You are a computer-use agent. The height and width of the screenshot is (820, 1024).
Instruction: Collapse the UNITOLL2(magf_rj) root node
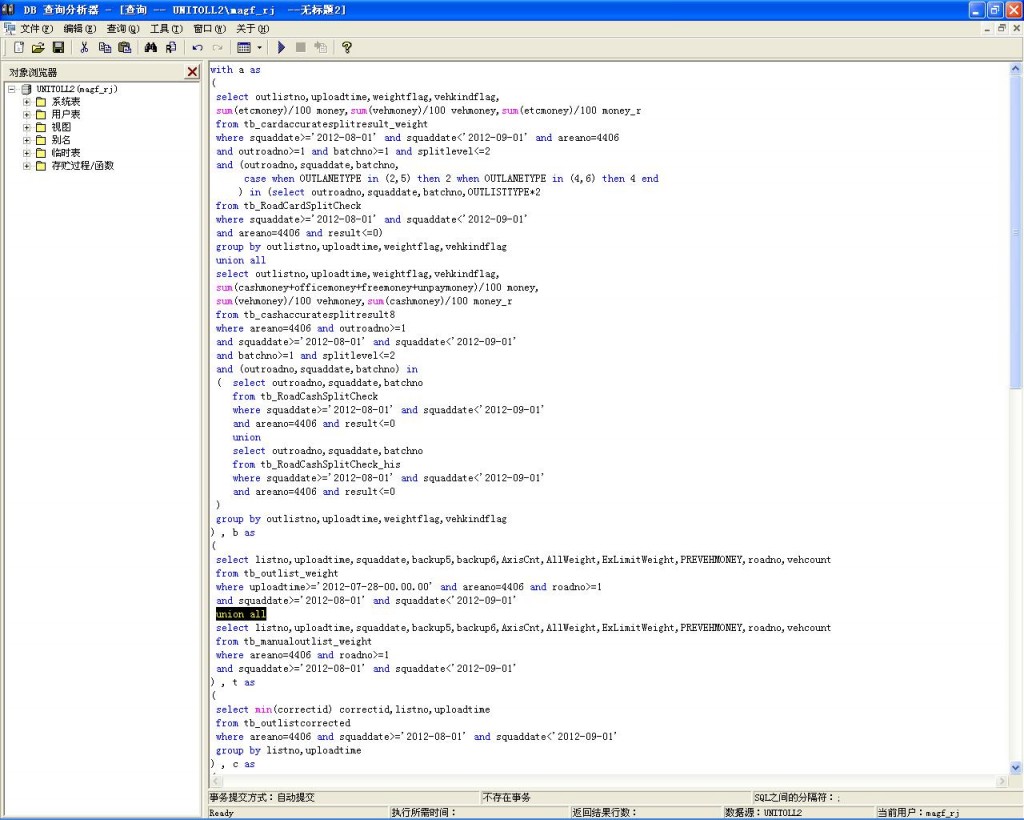pyautogui.click(x=12, y=89)
